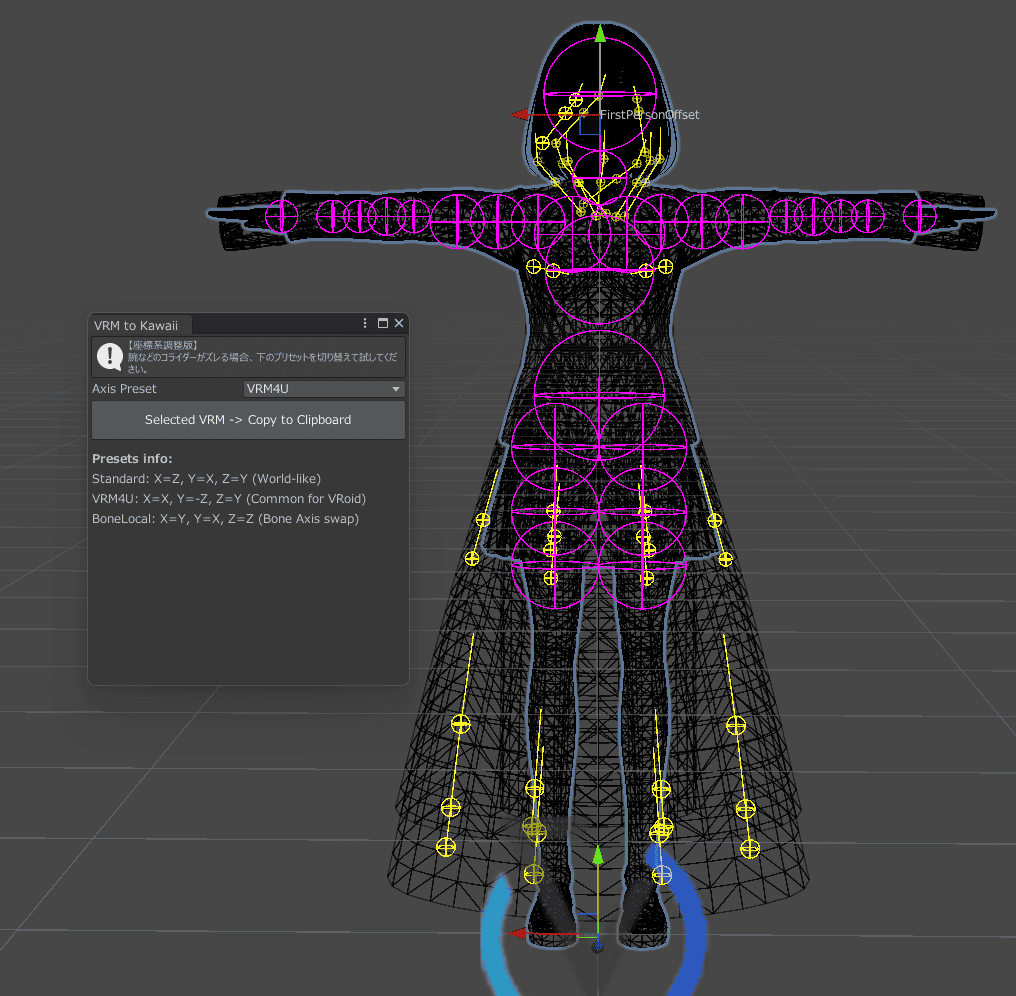1016x996 pixels.
Task: Click blue Z-axis handle below the feet
Action: click(x=597, y=946)
